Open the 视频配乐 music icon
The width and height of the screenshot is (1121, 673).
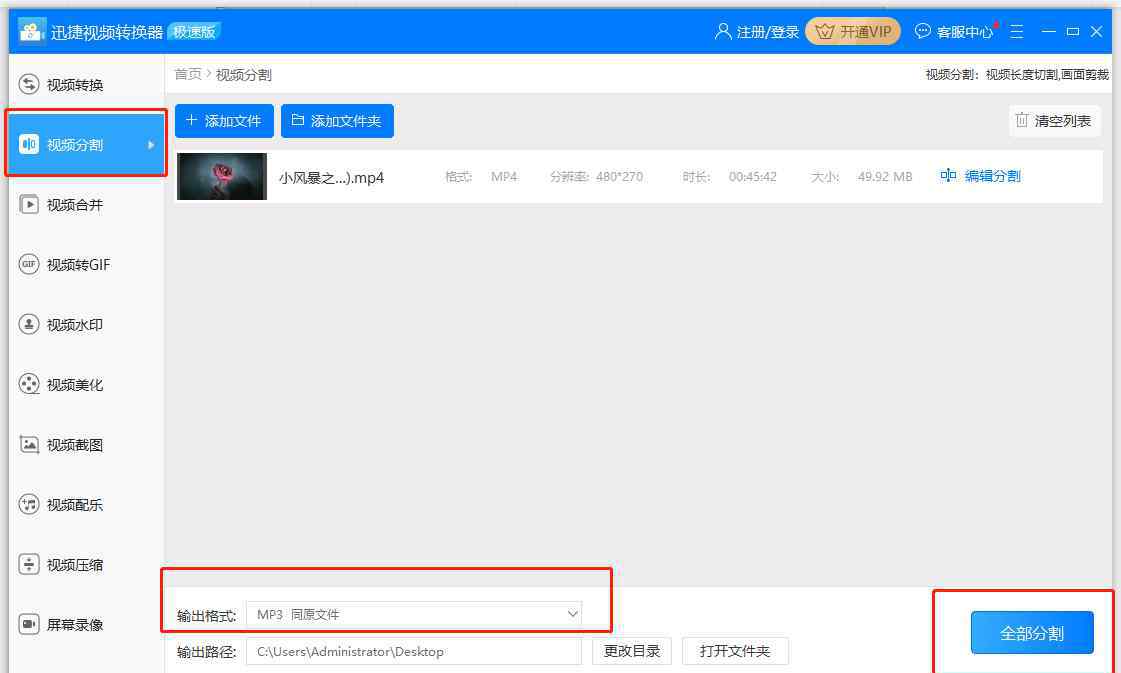29,505
